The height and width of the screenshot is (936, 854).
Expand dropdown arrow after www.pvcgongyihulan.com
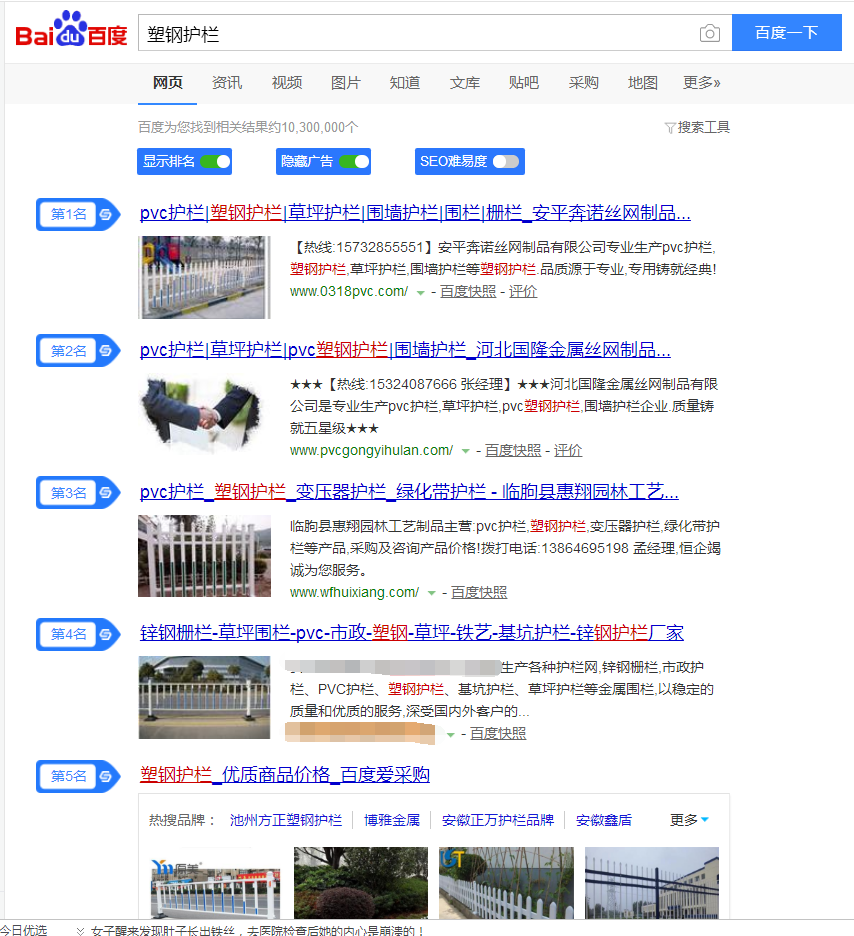coord(465,451)
